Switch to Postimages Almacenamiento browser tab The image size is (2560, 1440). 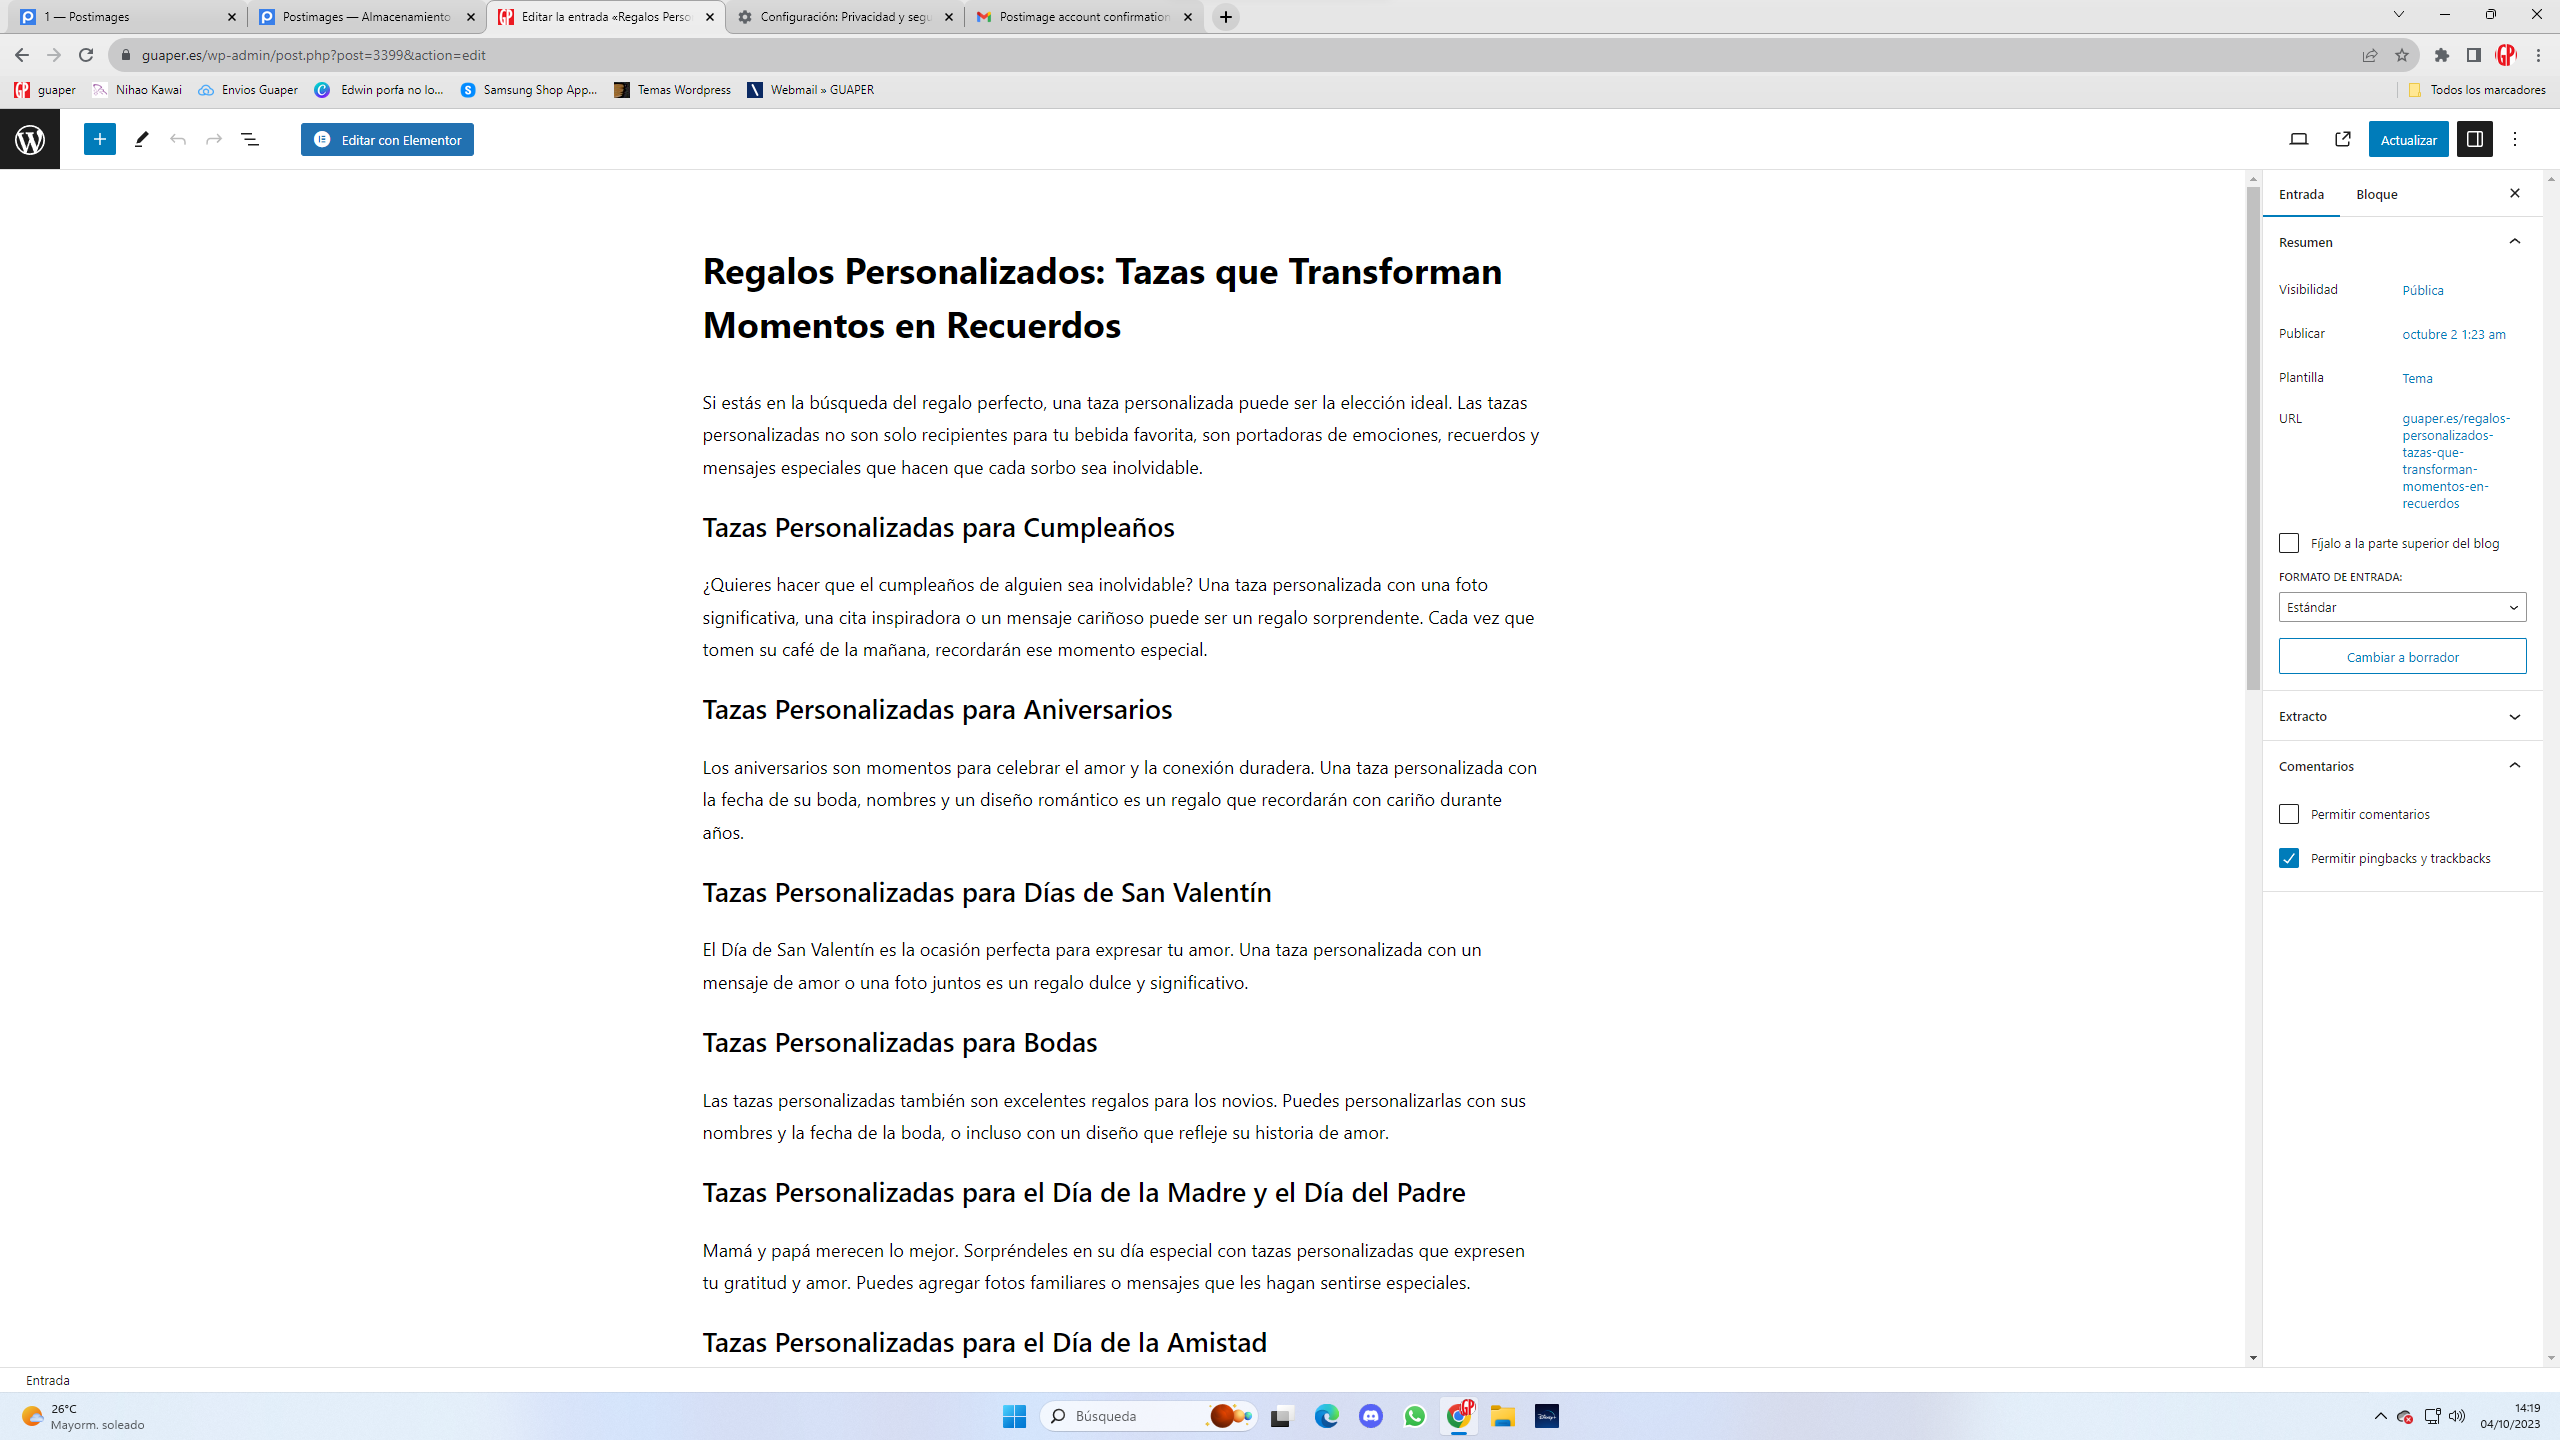click(366, 17)
